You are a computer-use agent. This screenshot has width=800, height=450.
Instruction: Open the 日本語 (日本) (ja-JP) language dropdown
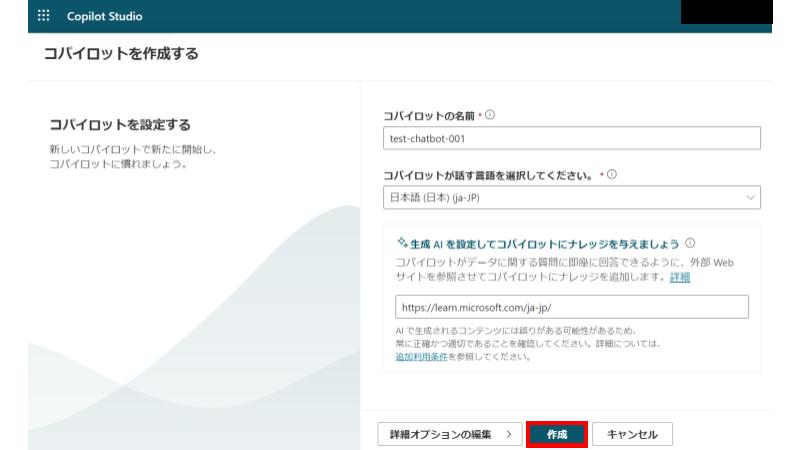[571, 197]
